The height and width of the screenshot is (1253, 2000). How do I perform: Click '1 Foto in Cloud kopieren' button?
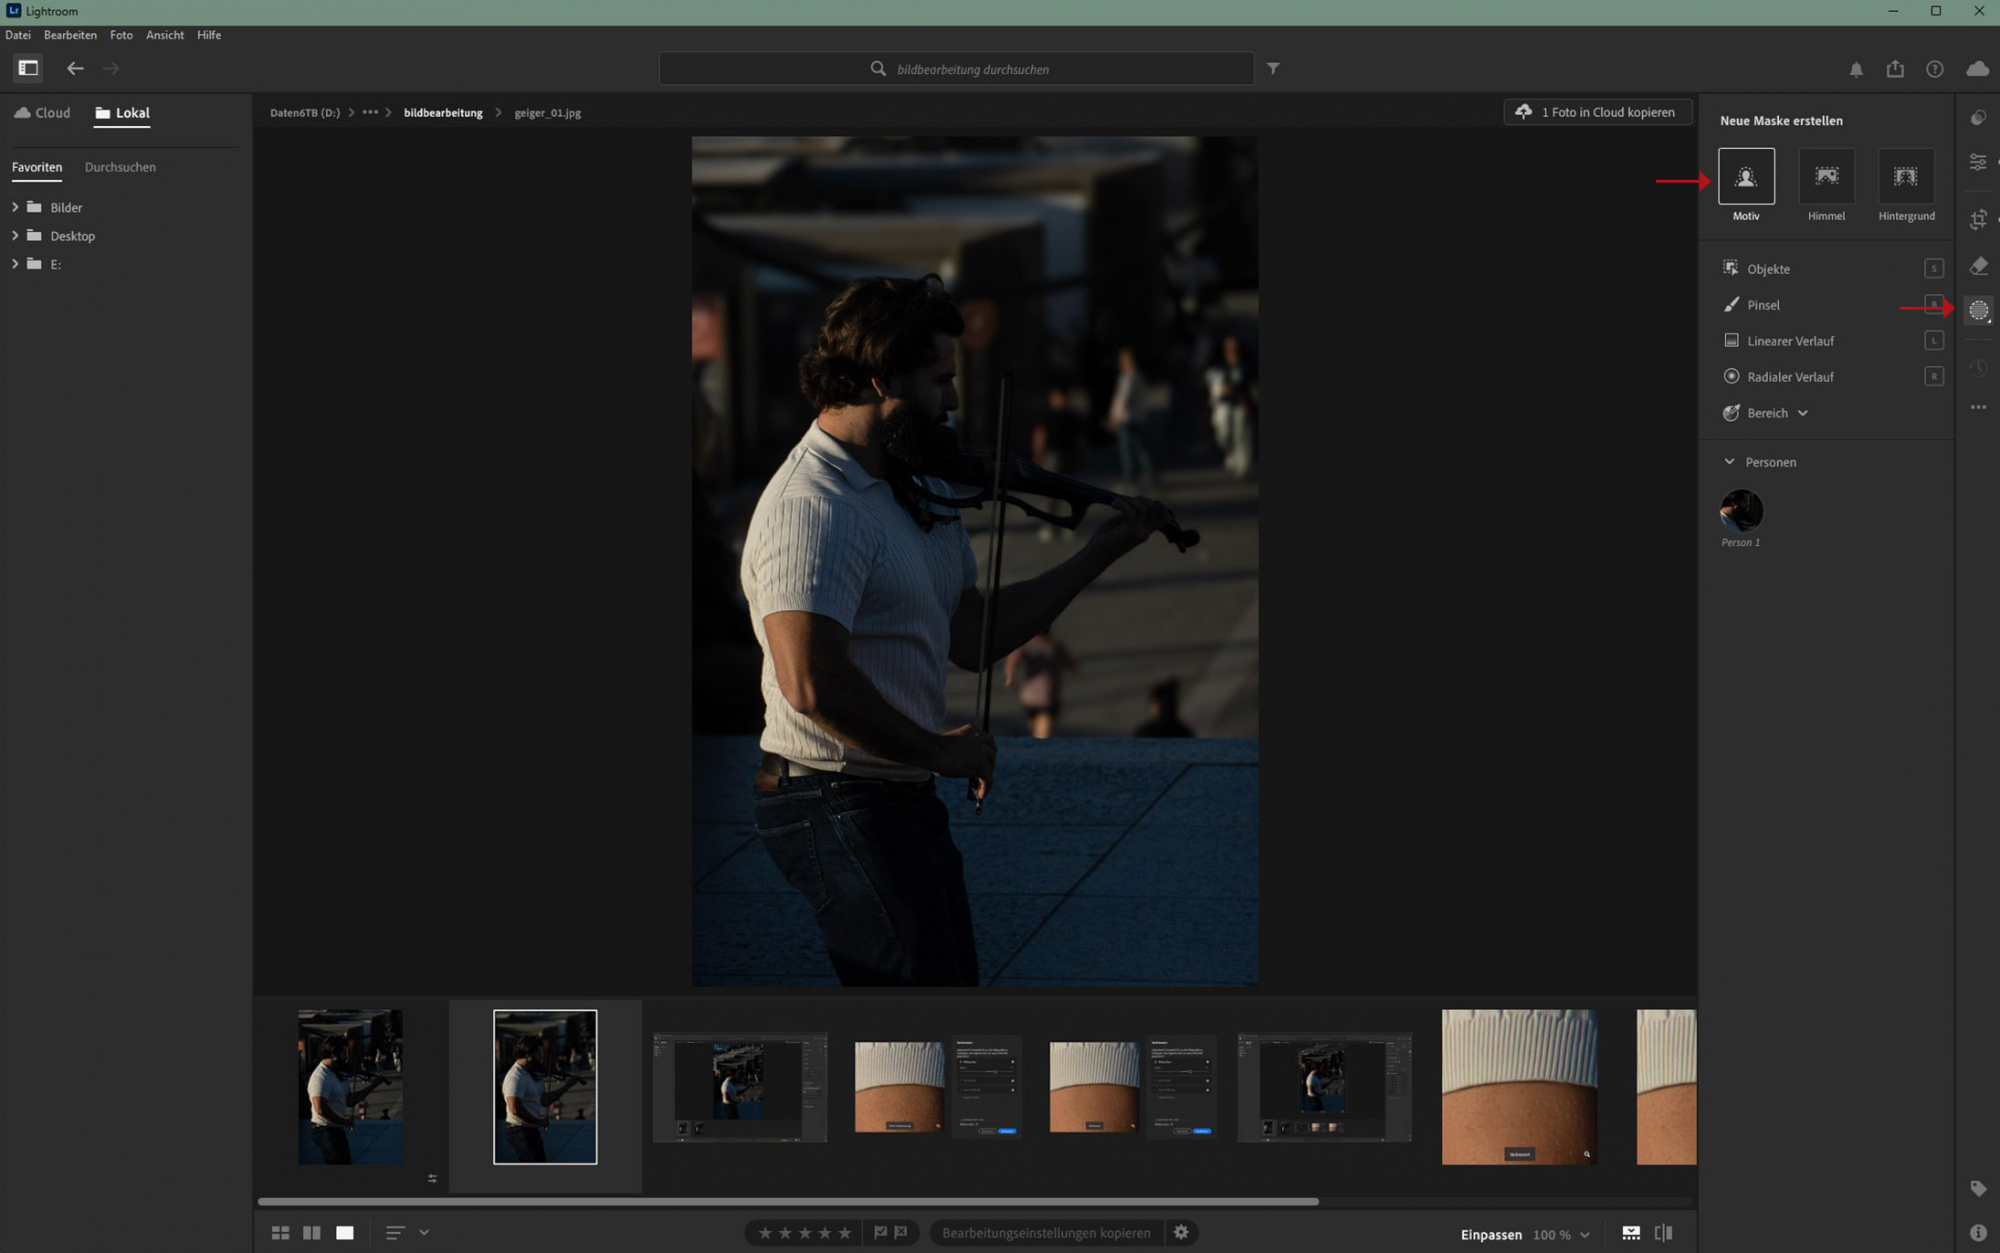(x=1597, y=112)
